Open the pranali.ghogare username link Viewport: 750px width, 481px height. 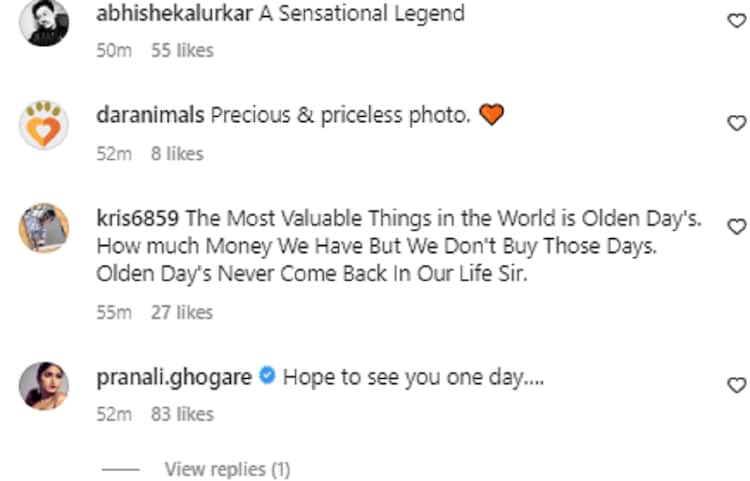(x=174, y=378)
